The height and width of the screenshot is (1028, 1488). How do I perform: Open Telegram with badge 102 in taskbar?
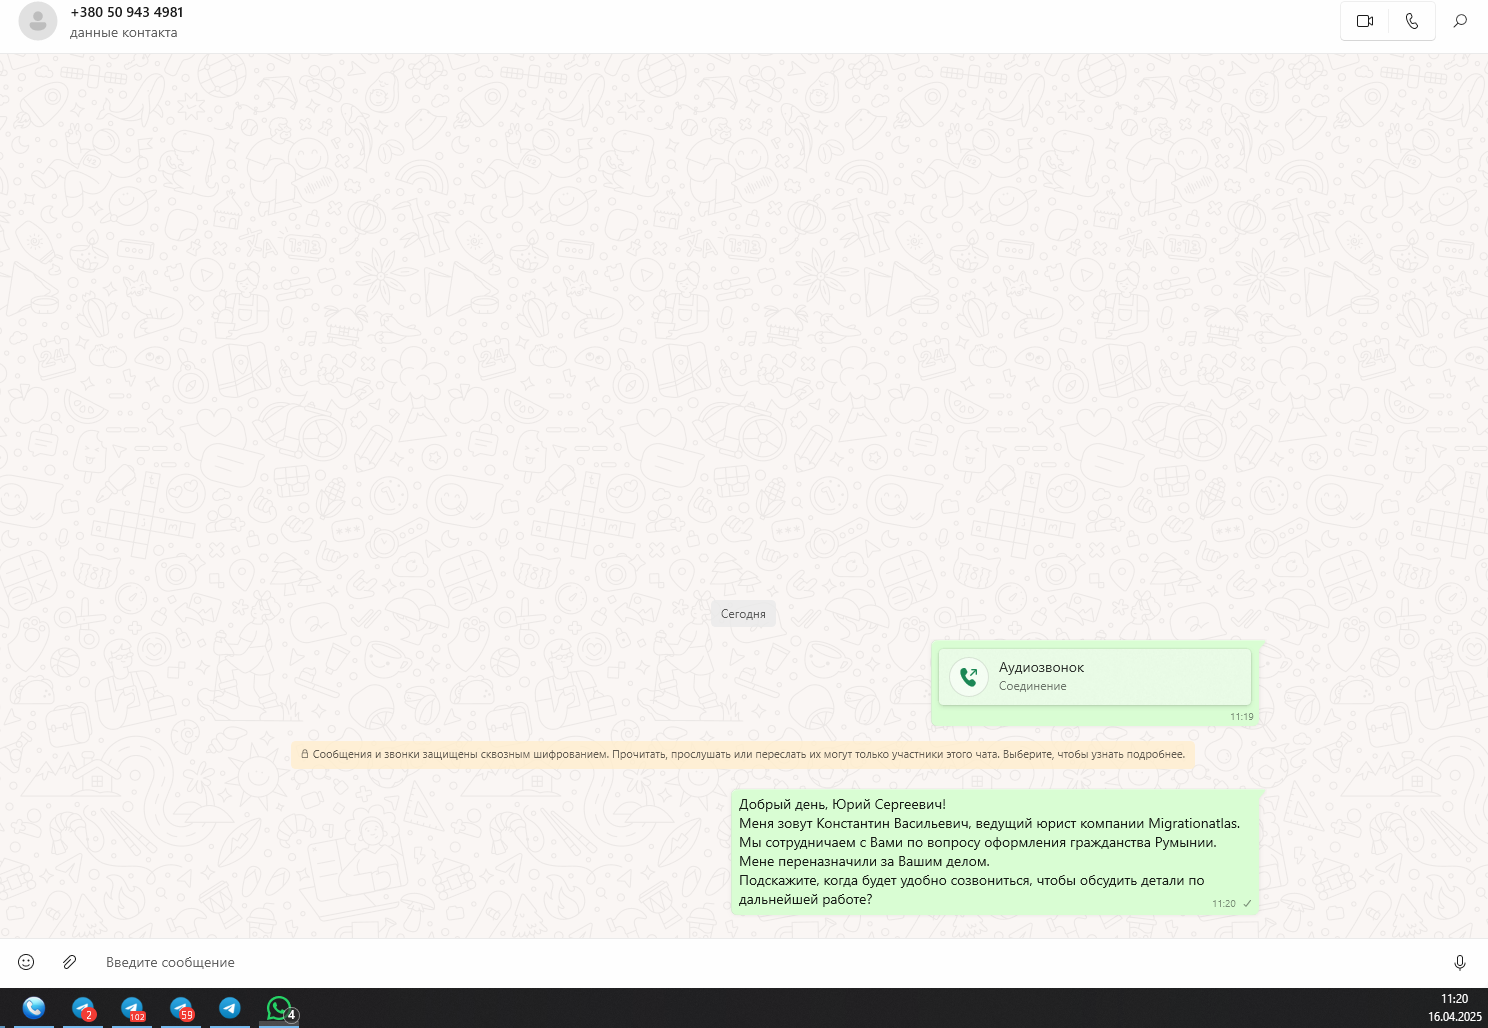[132, 1008]
